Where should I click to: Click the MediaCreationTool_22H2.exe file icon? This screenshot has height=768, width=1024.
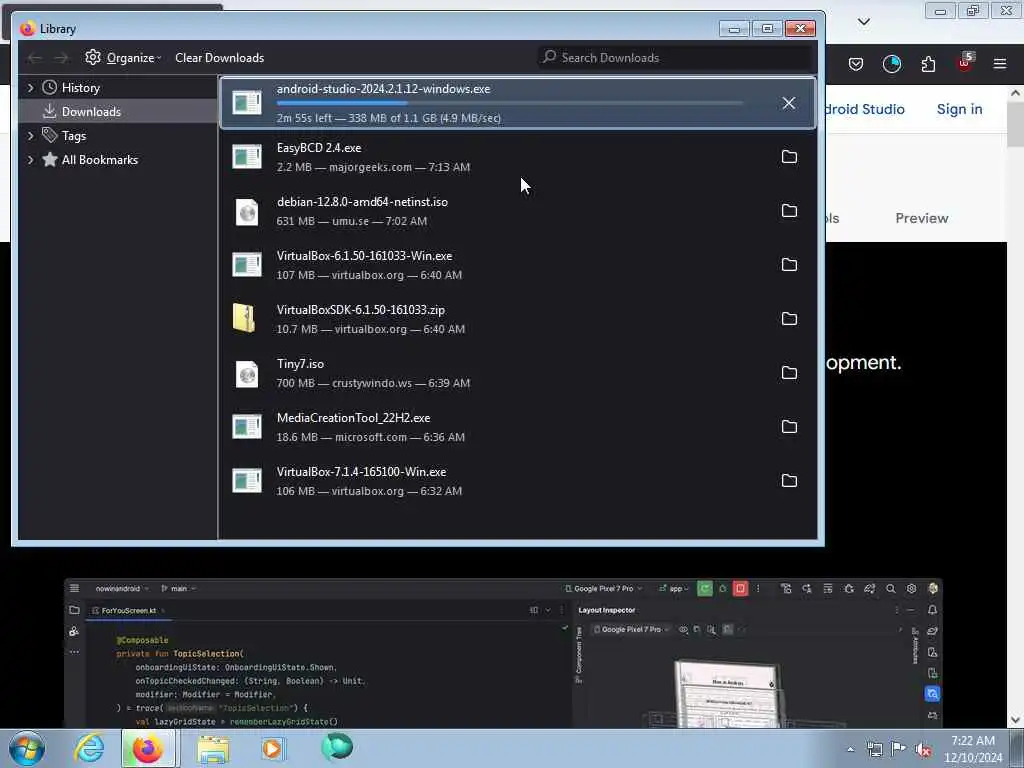tap(247, 426)
